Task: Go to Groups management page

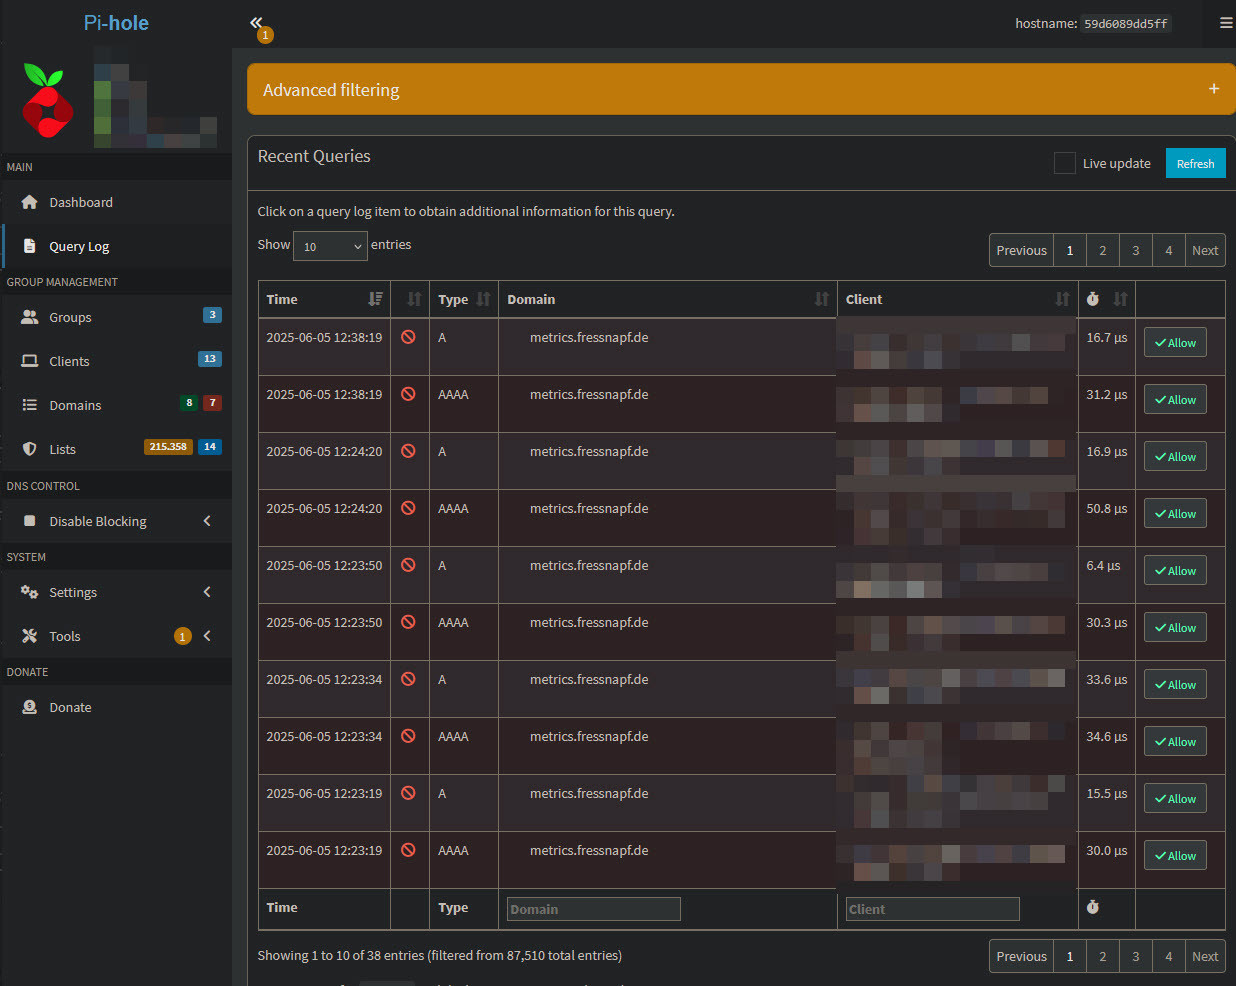Action: click(70, 317)
